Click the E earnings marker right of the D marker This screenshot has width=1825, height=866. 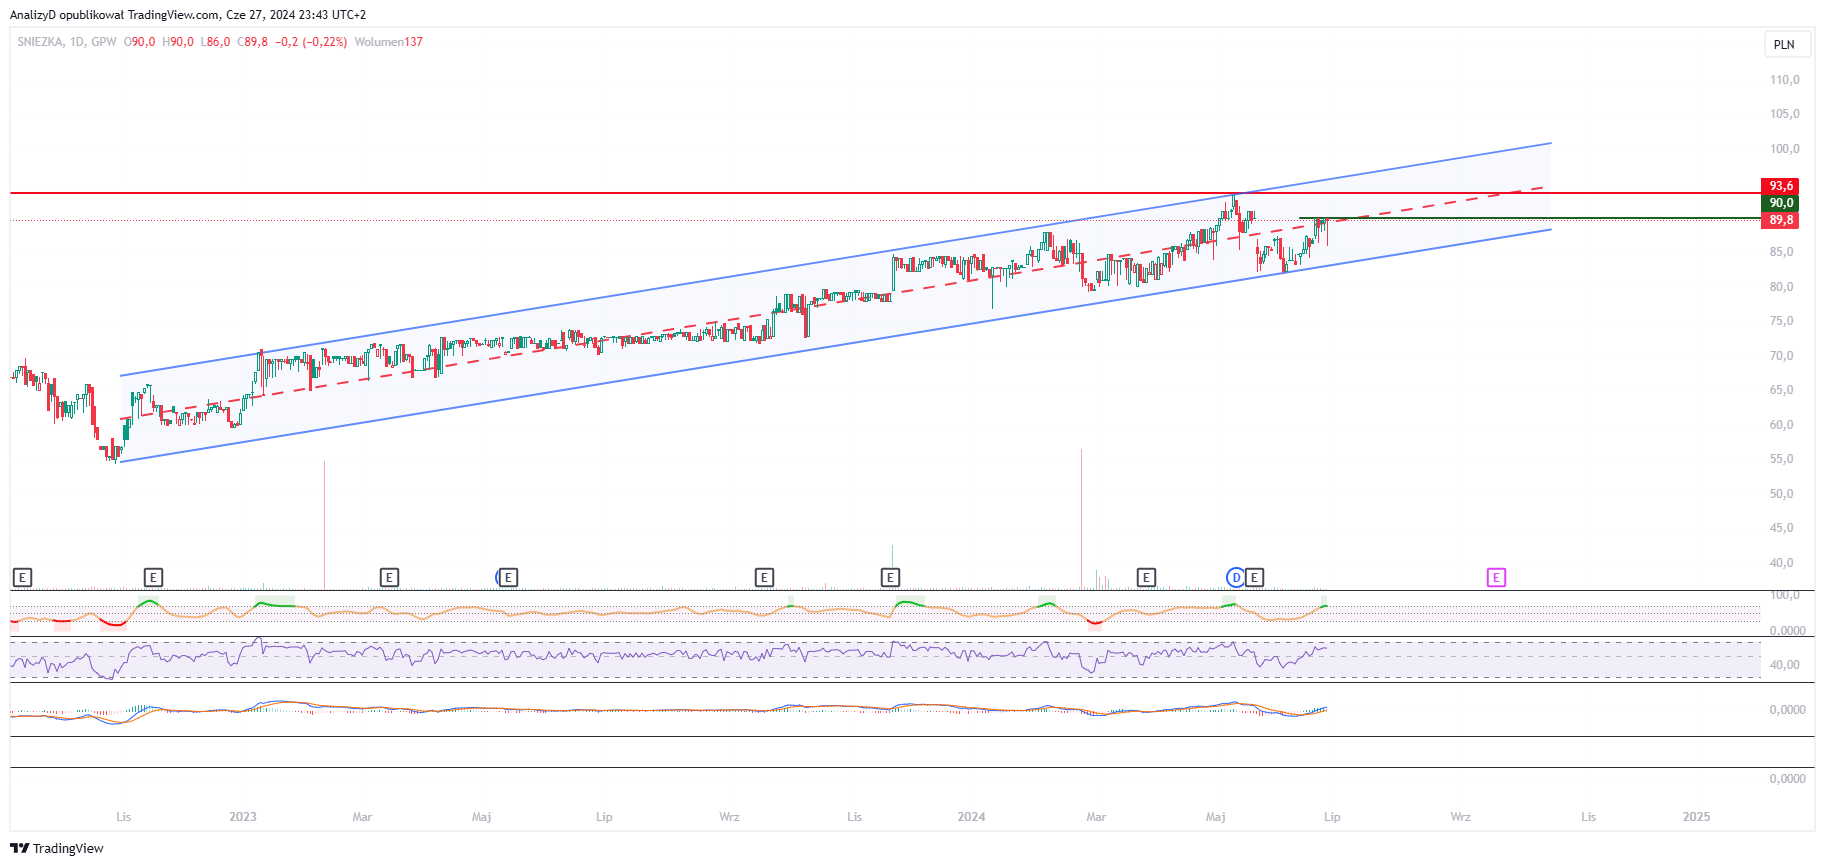(x=1254, y=577)
